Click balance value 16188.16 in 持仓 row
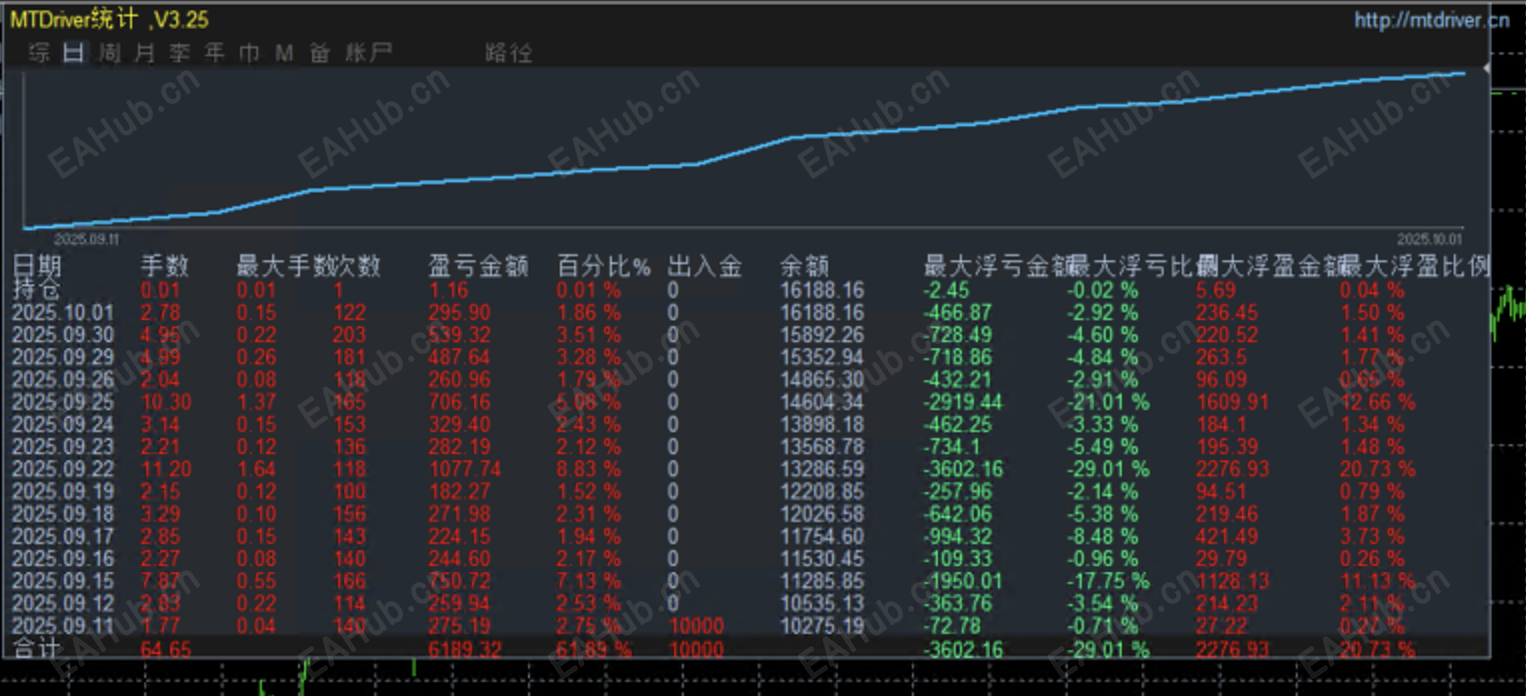 point(822,291)
